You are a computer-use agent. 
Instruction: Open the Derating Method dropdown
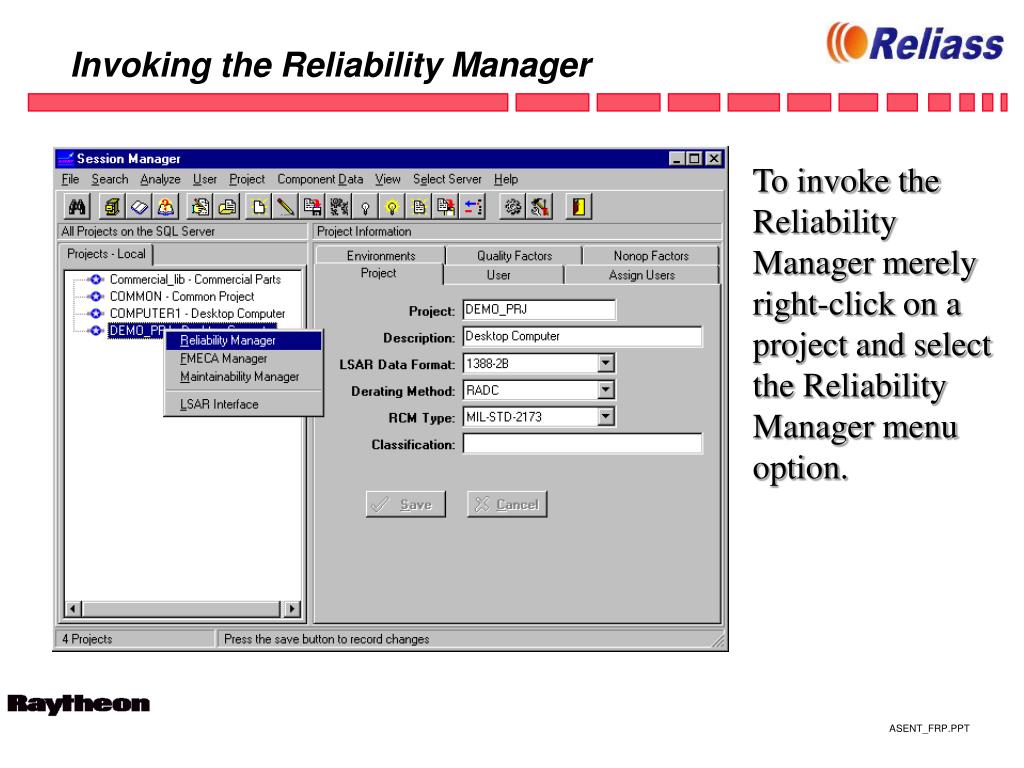pyautogui.click(x=606, y=390)
